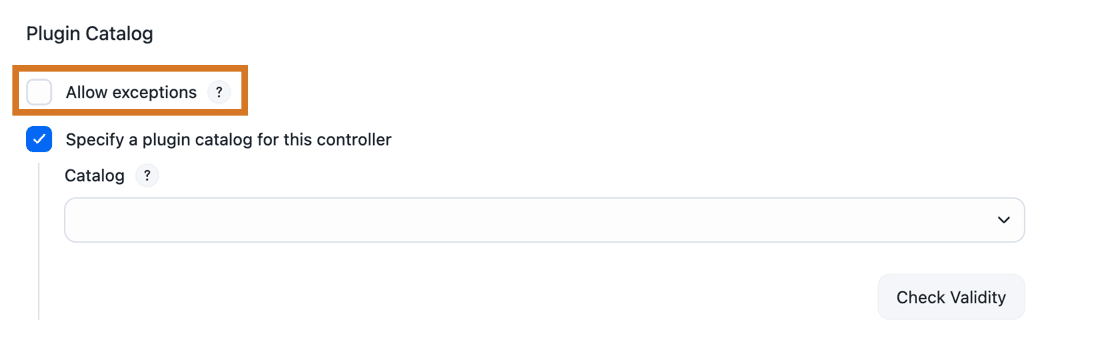Click 'Specify a plugin catalog for this controller' label

[228, 139]
